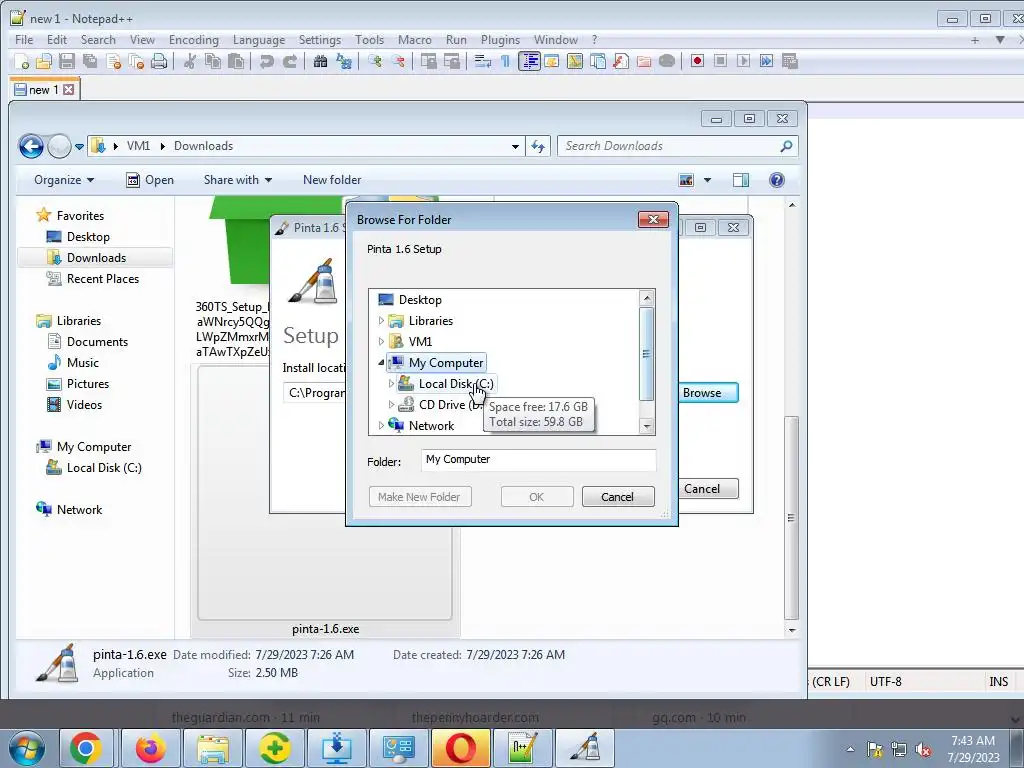The image size is (1024, 768).
Task: Click Run macro multiple times icon
Action: [766, 61]
